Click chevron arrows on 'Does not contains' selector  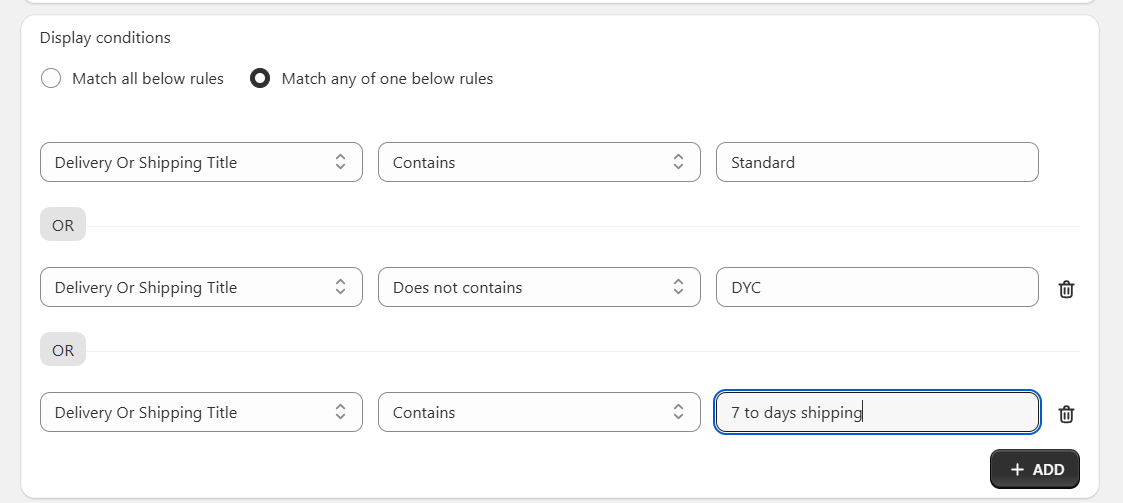pos(678,287)
